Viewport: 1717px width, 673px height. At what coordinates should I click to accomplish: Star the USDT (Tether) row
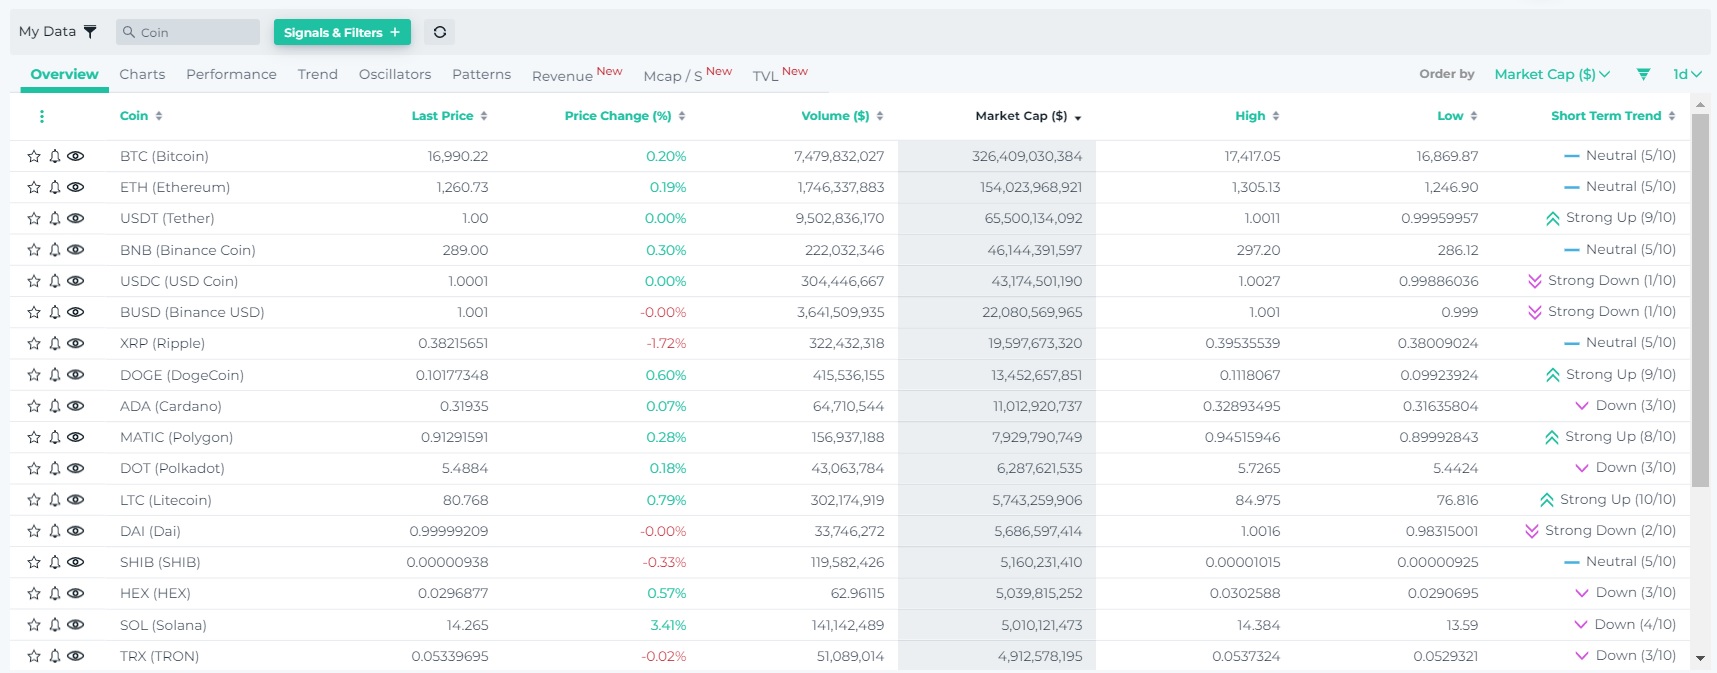pos(34,218)
